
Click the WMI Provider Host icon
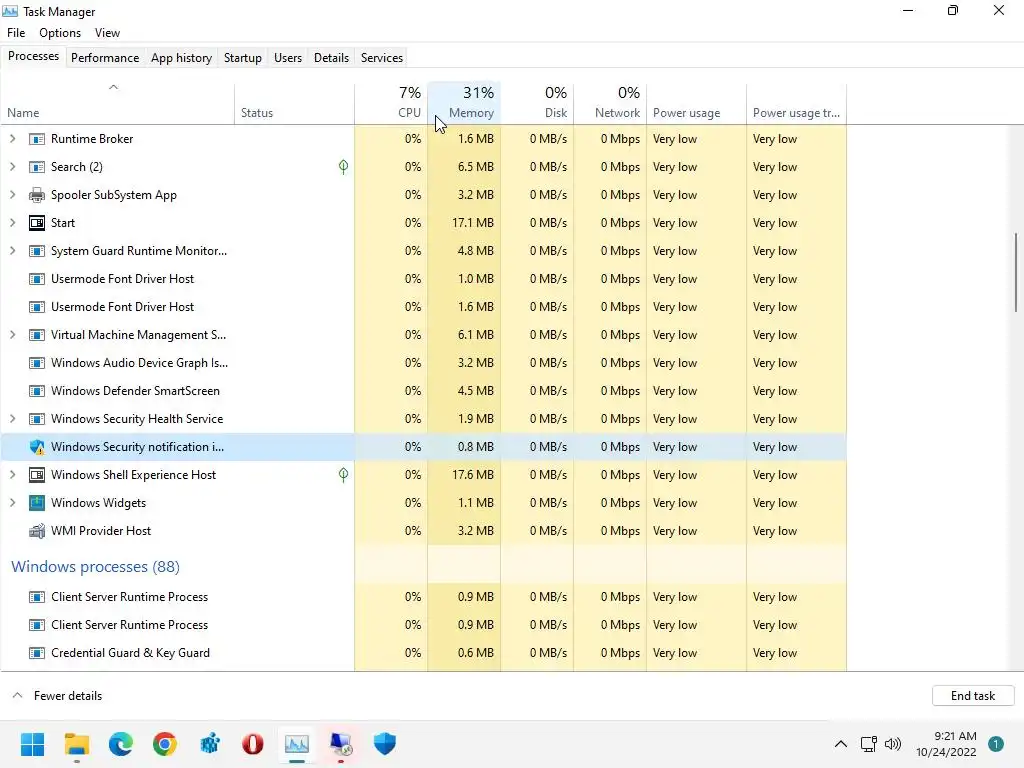(x=37, y=531)
